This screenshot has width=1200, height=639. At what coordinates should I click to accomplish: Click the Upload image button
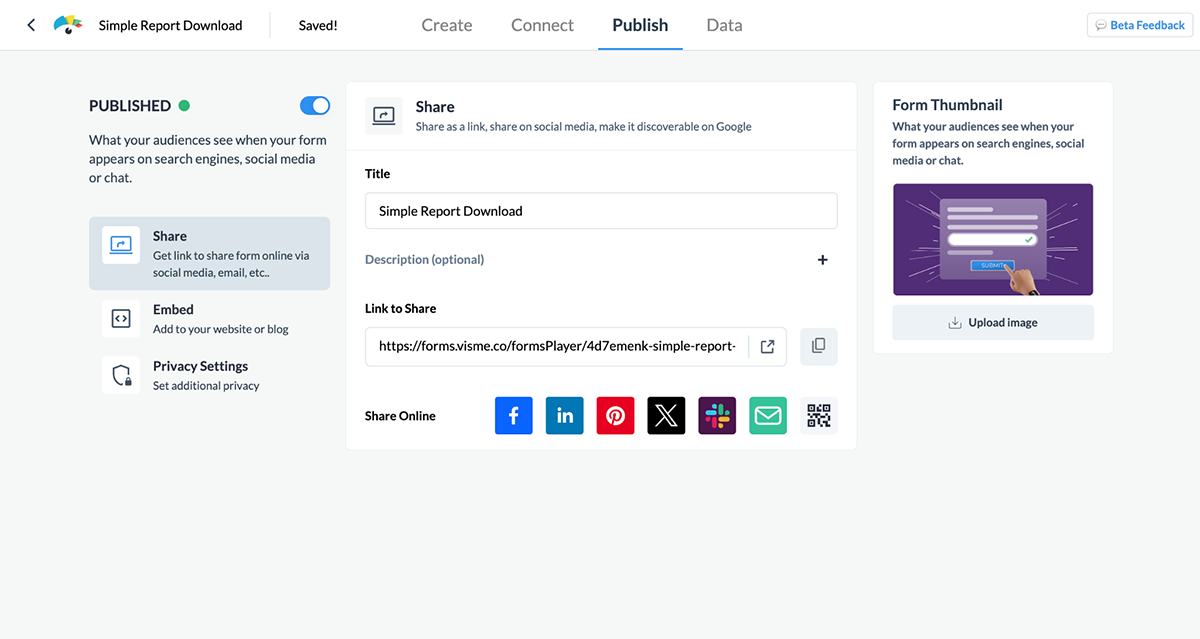(x=992, y=322)
